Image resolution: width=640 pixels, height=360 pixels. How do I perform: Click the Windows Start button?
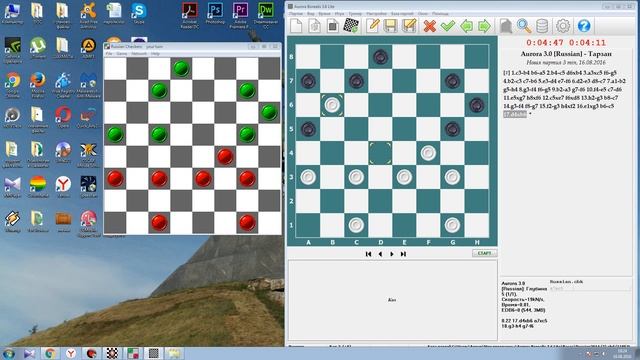(9, 353)
